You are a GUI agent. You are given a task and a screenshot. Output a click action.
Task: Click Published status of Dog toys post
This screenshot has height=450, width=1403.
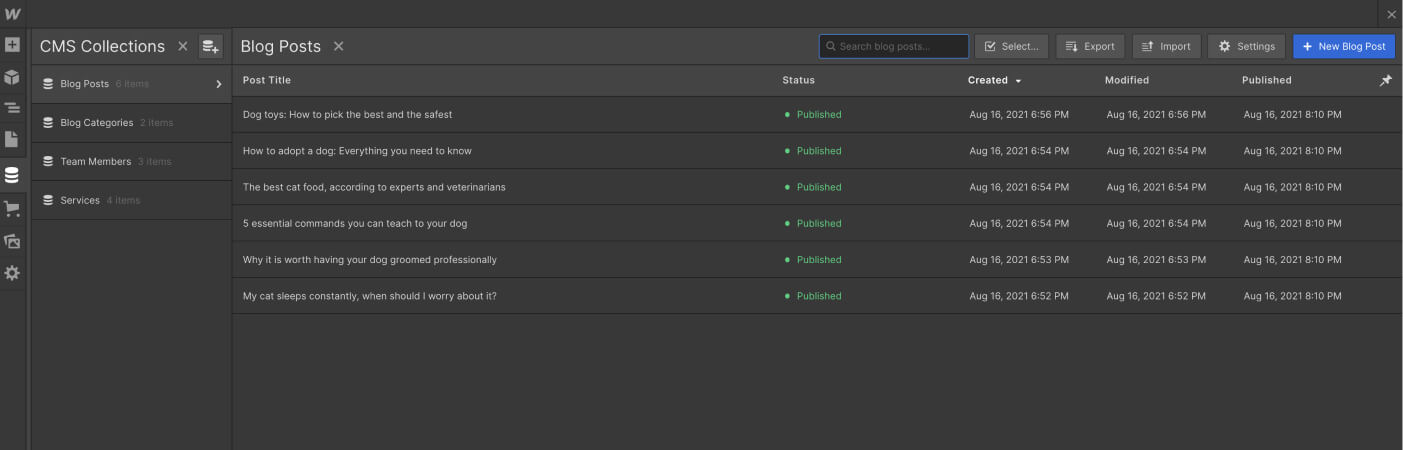[x=813, y=115]
